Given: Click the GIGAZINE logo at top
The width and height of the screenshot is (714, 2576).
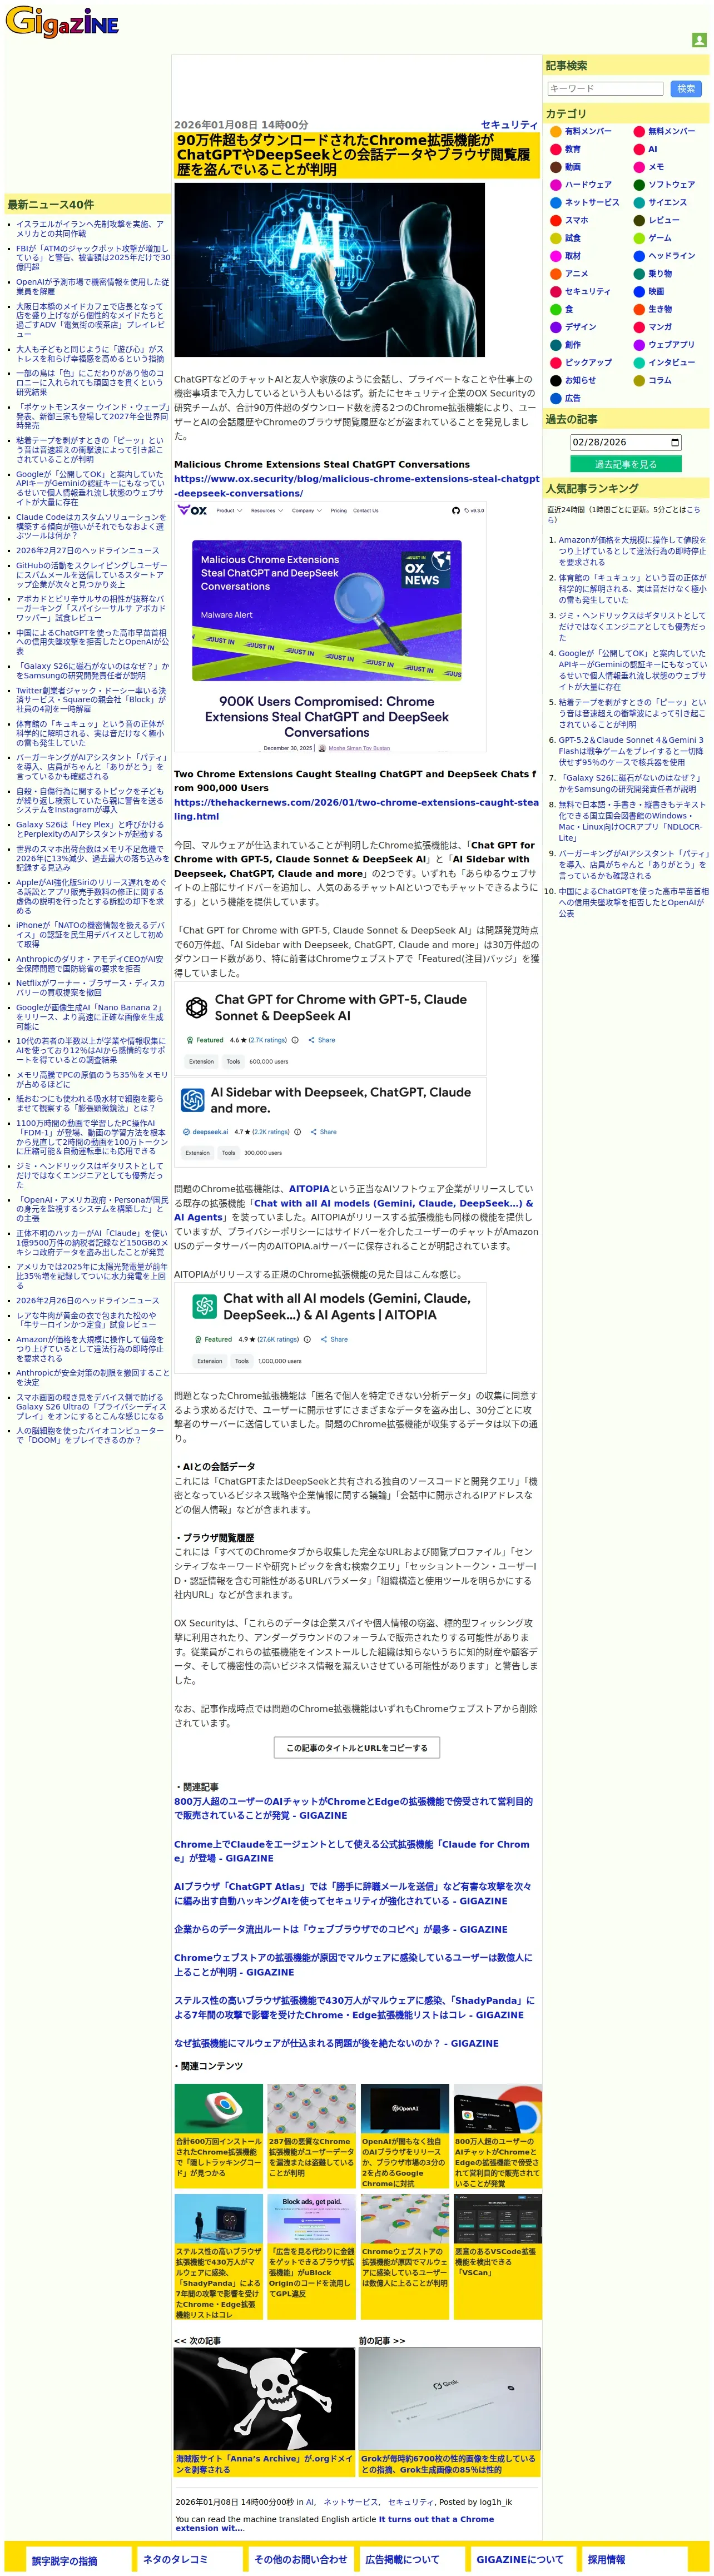Looking at the screenshot, I should [x=62, y=21].
